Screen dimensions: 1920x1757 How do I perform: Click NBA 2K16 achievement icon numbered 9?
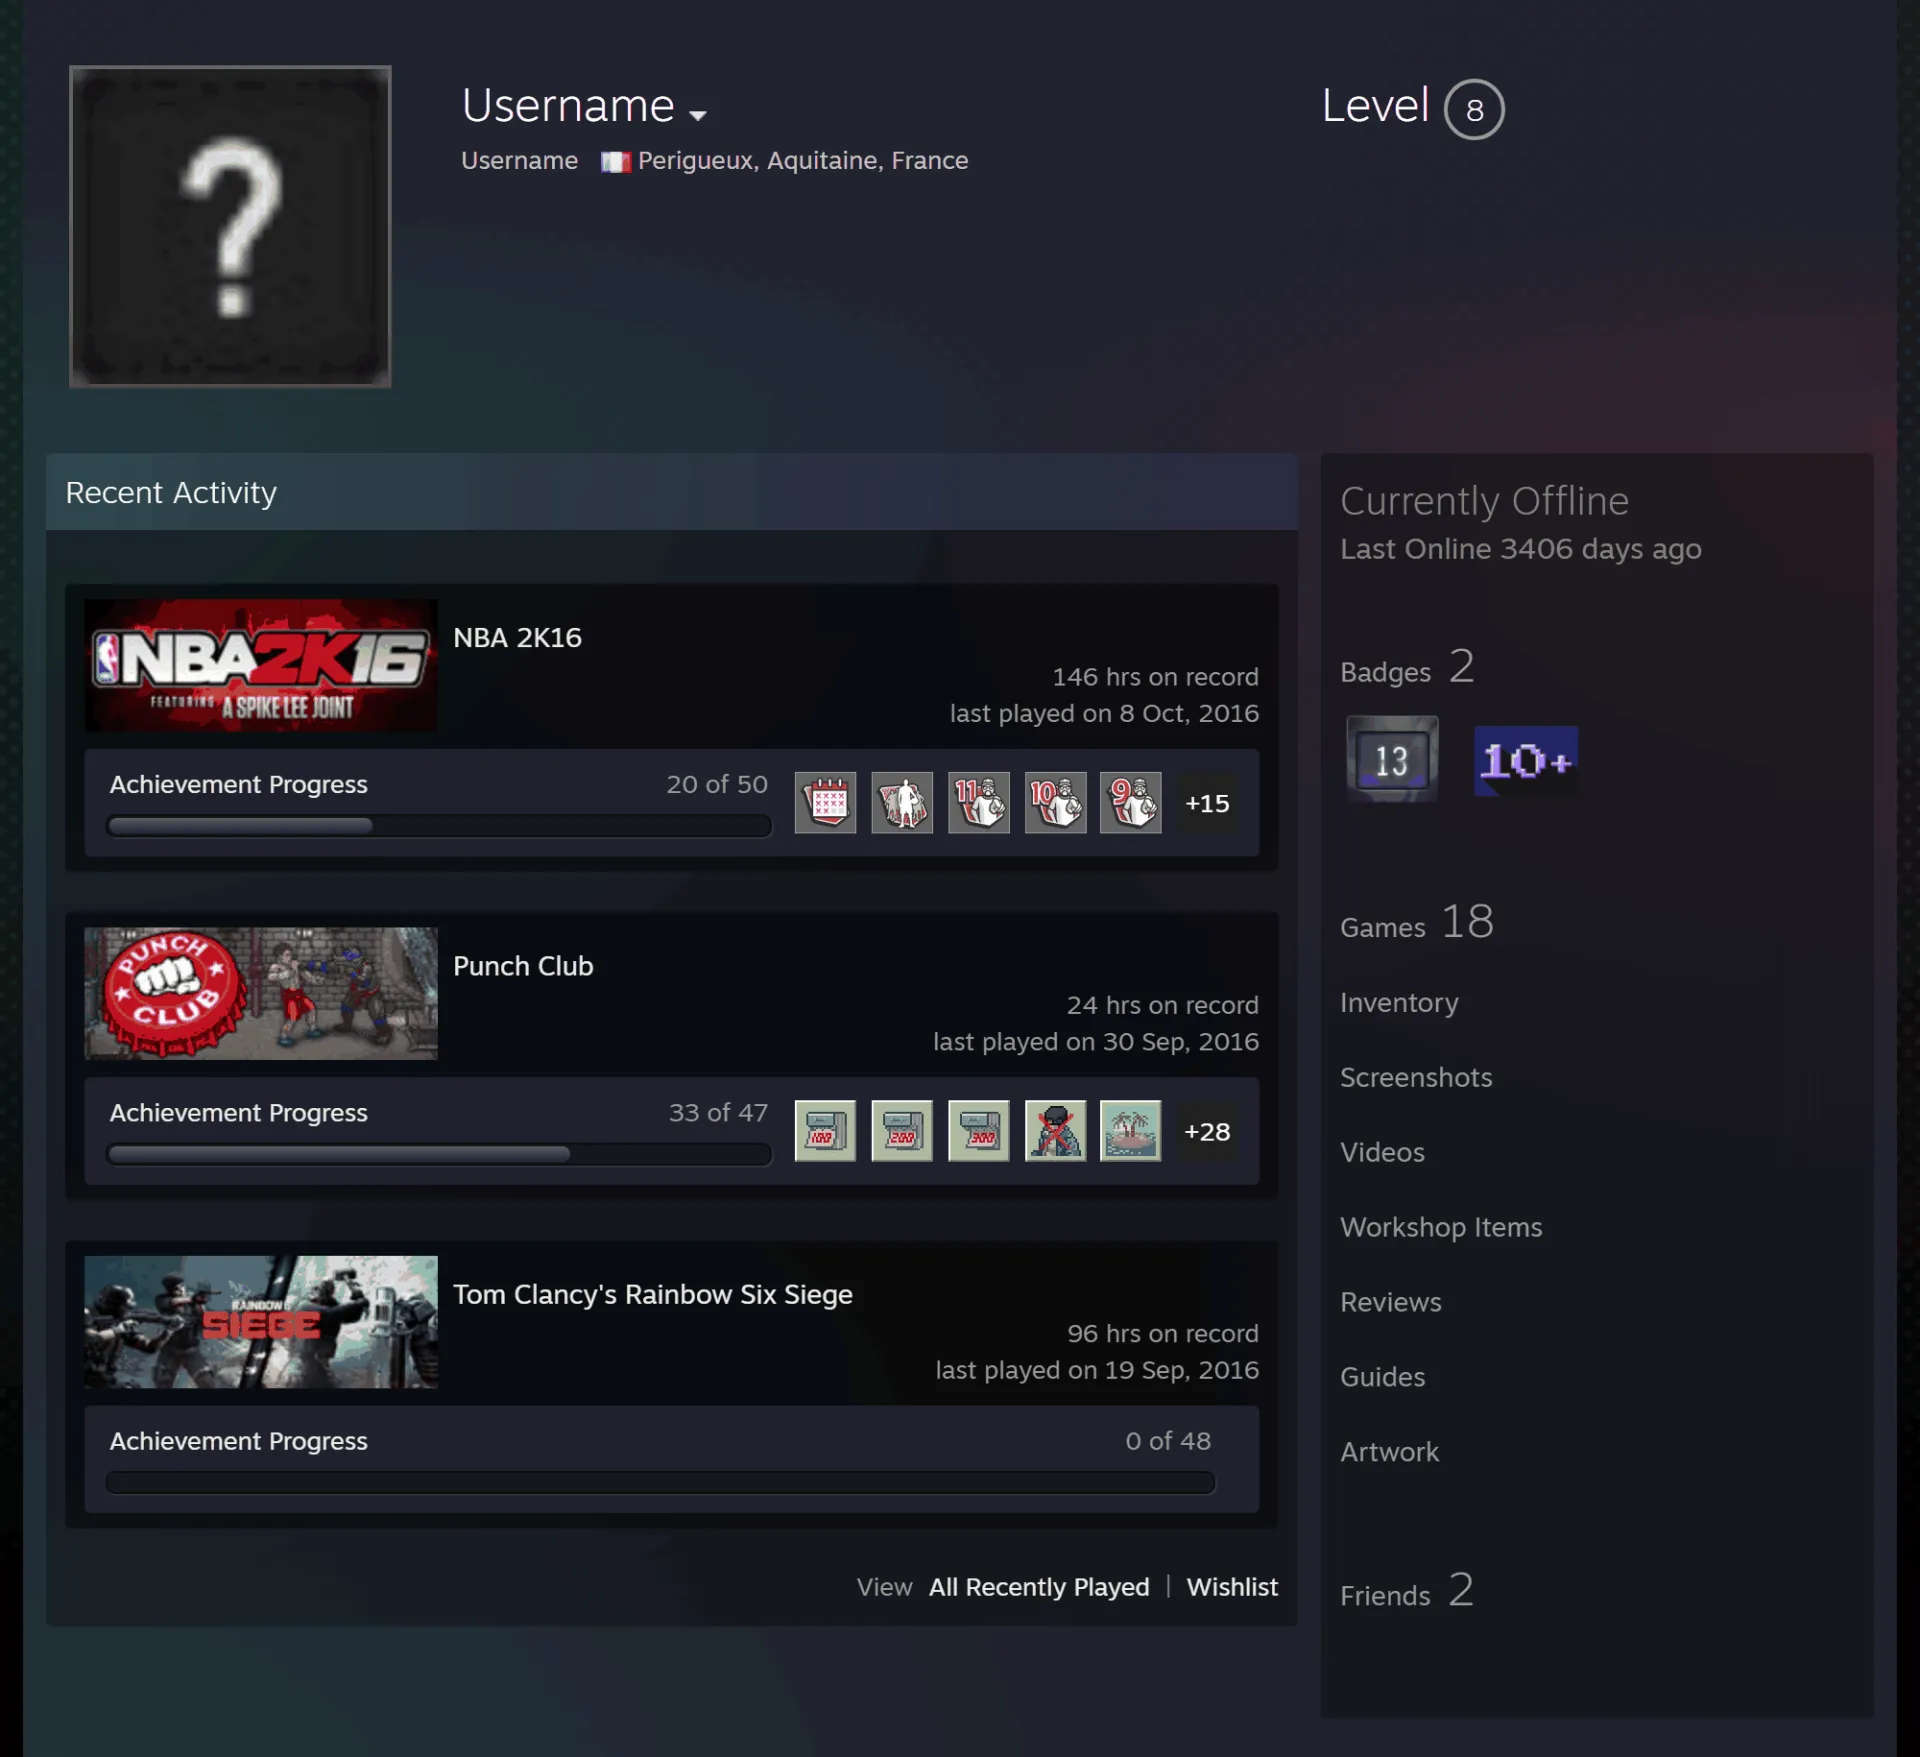coord(1131,802)
